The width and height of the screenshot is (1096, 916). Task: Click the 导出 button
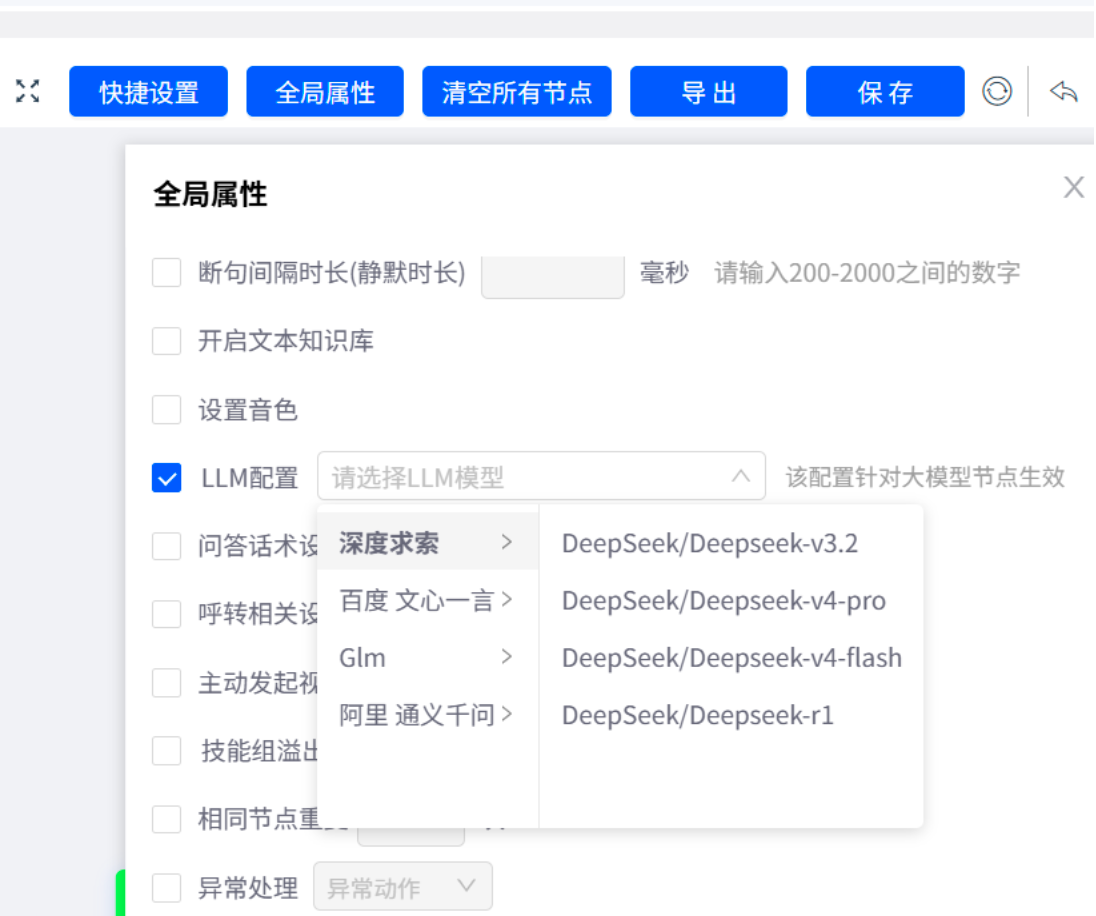pyautogui.click(x=709, y=92)
